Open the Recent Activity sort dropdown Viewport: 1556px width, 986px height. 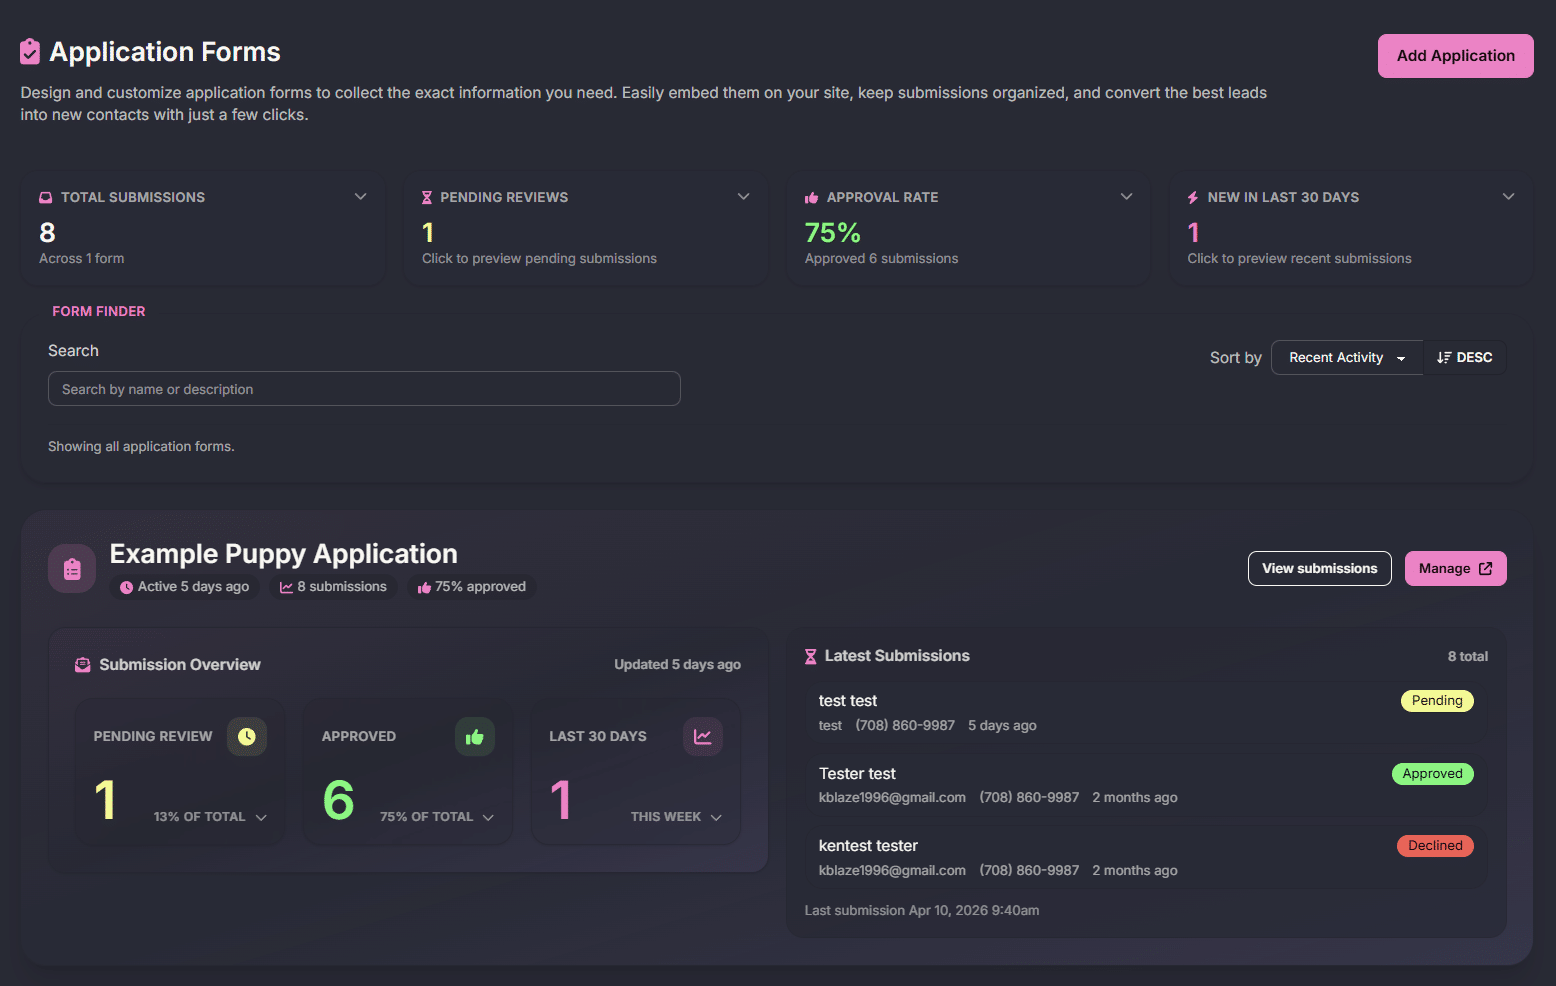pos(1346,358)
